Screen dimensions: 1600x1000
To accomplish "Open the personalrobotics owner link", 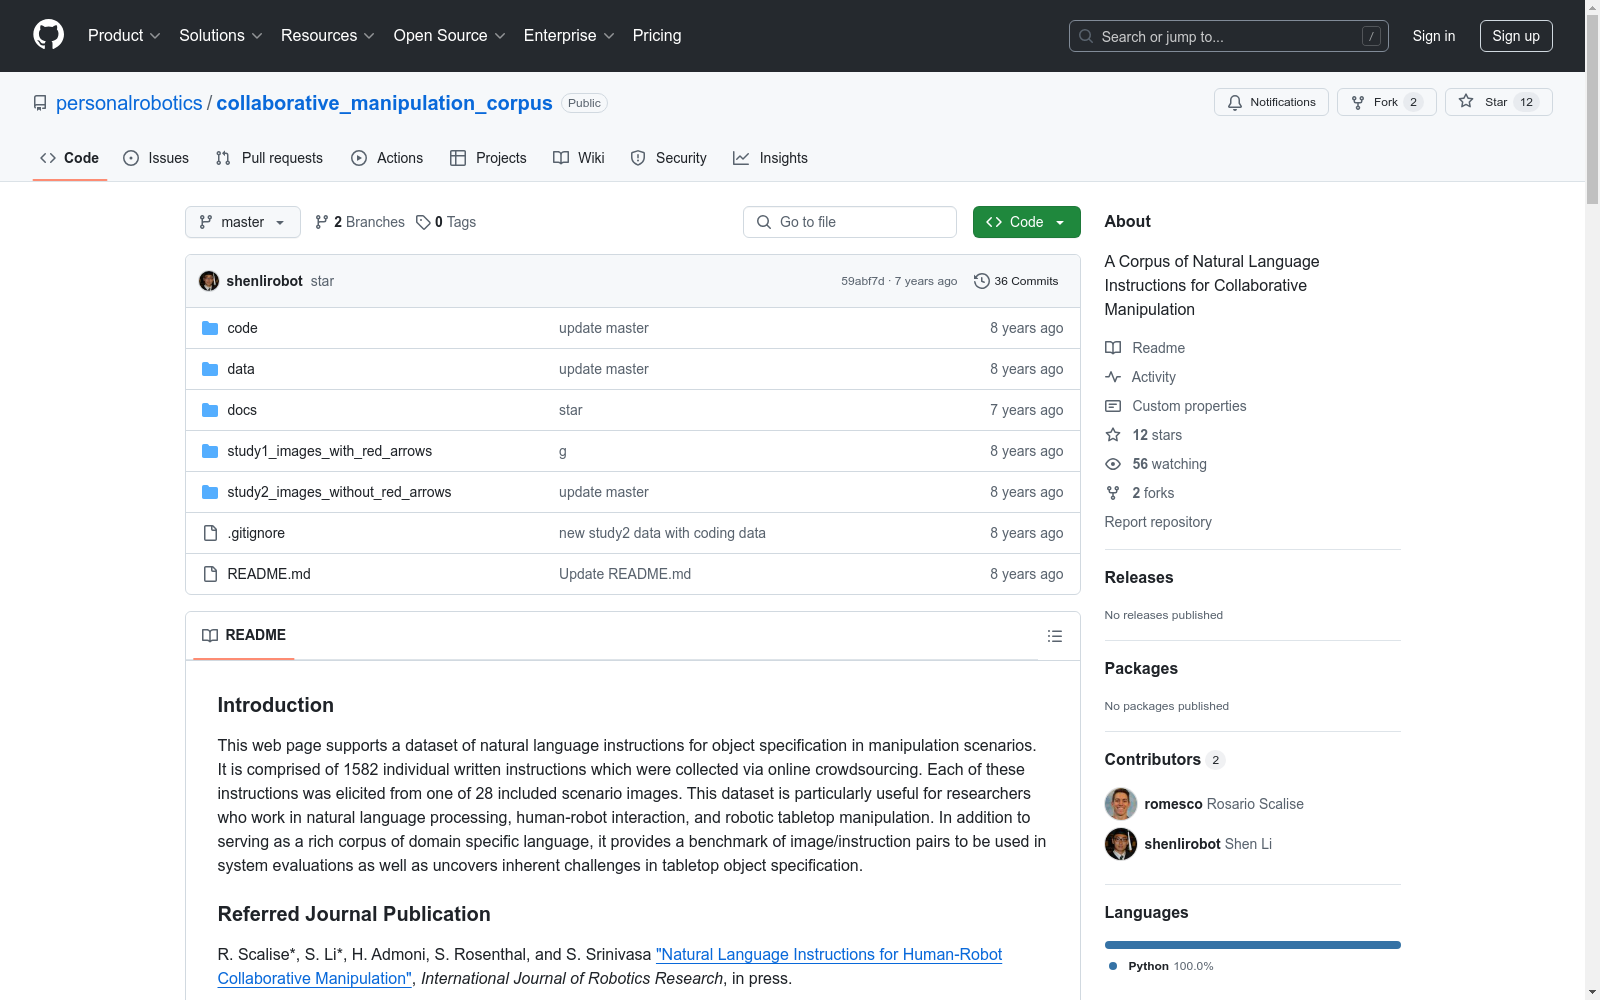I will [129, 103].
